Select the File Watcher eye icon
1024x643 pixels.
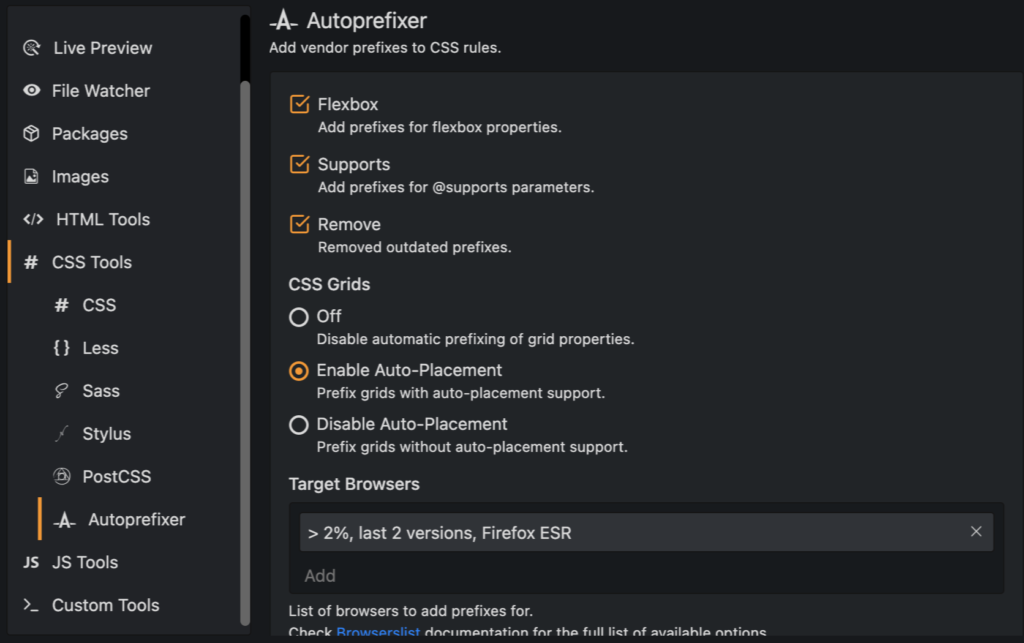pos(31,90)
